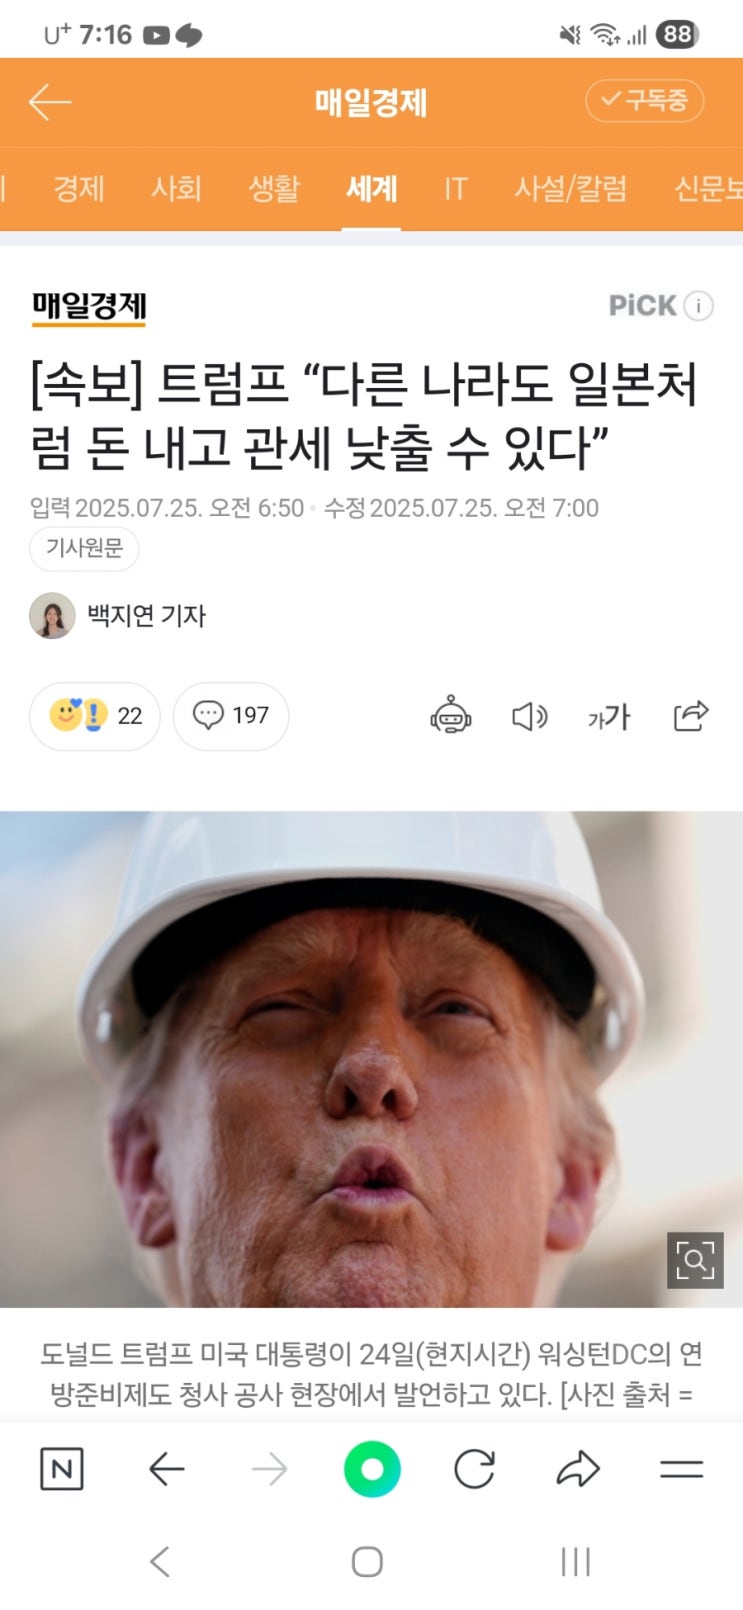Switch to the 경제 tab

point(78,188)
